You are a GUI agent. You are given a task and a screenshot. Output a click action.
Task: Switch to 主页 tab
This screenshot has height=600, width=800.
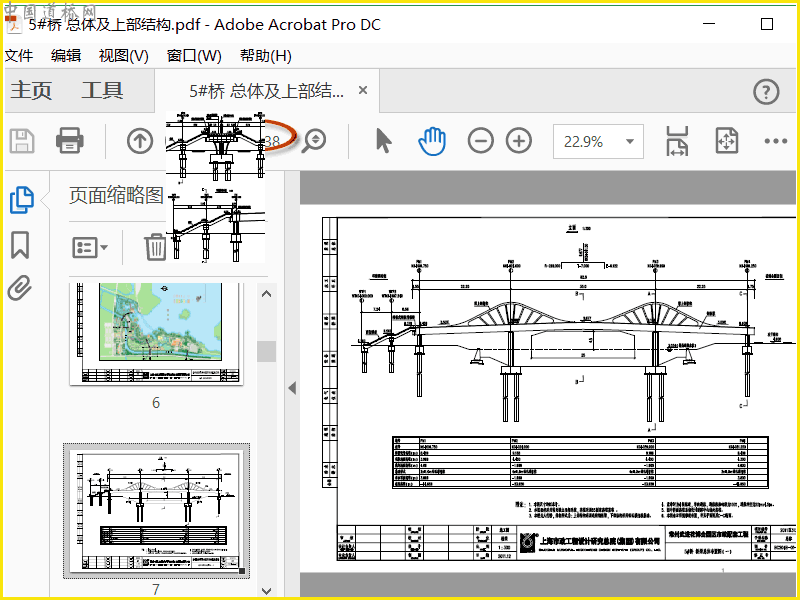(x=31, y=90)
